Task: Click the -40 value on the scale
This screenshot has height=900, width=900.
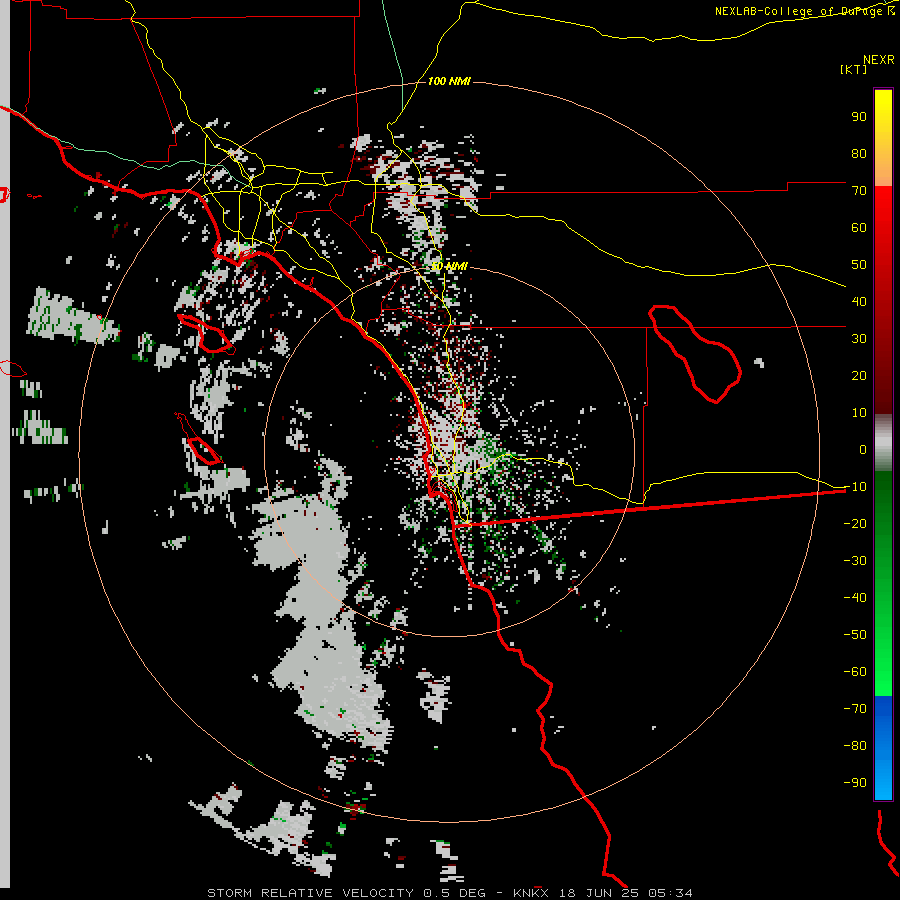Action: pyautogui.click(x=855, y=598)
